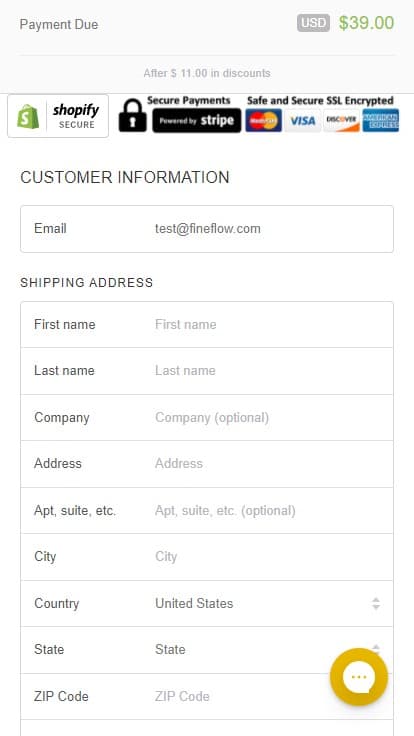
Task: Click the Country dropdown arrows
Action: [x=376, y=603]
